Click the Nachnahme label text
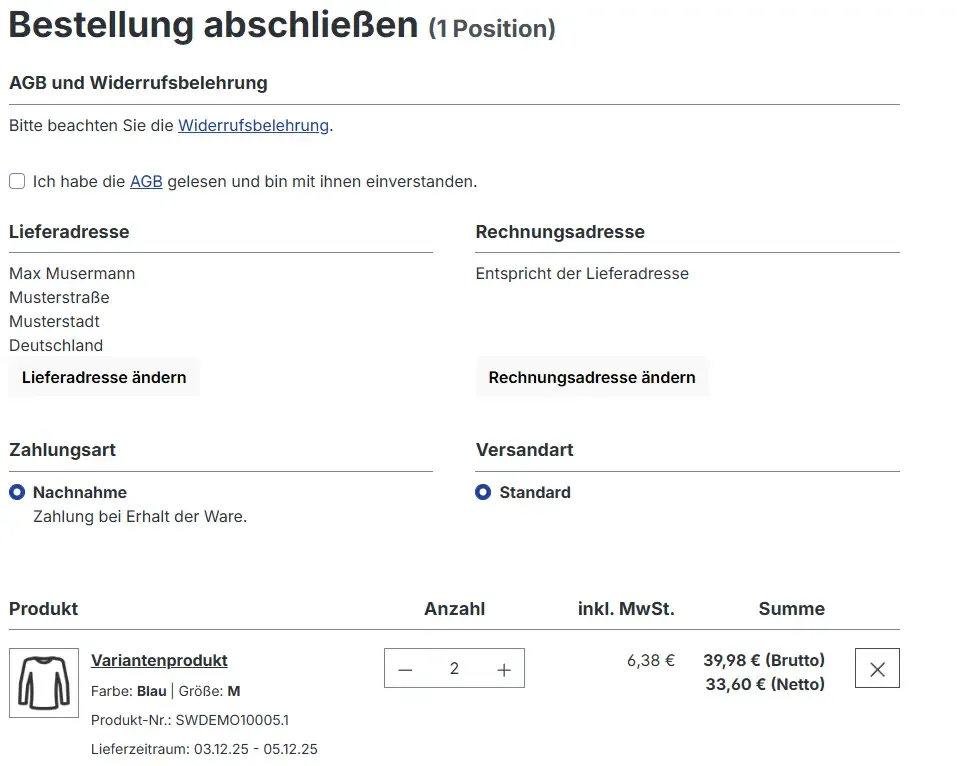Viewport: 970px width, 766px height. (80, 492)
